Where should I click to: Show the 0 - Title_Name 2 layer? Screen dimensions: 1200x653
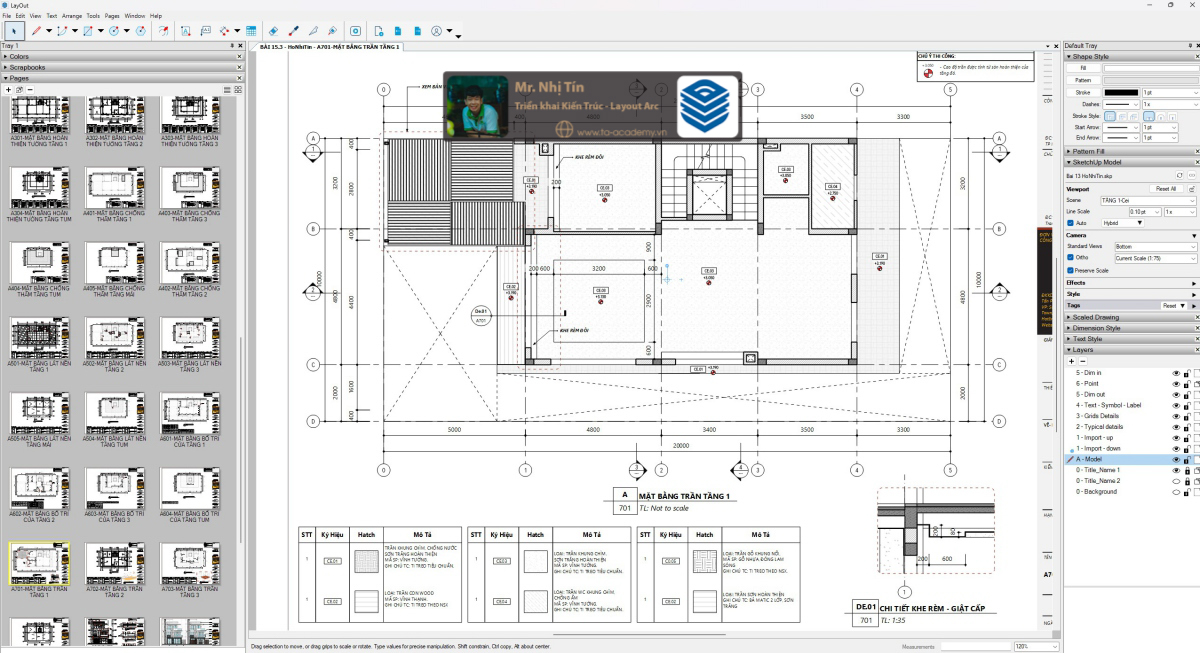click(1176, 481)
